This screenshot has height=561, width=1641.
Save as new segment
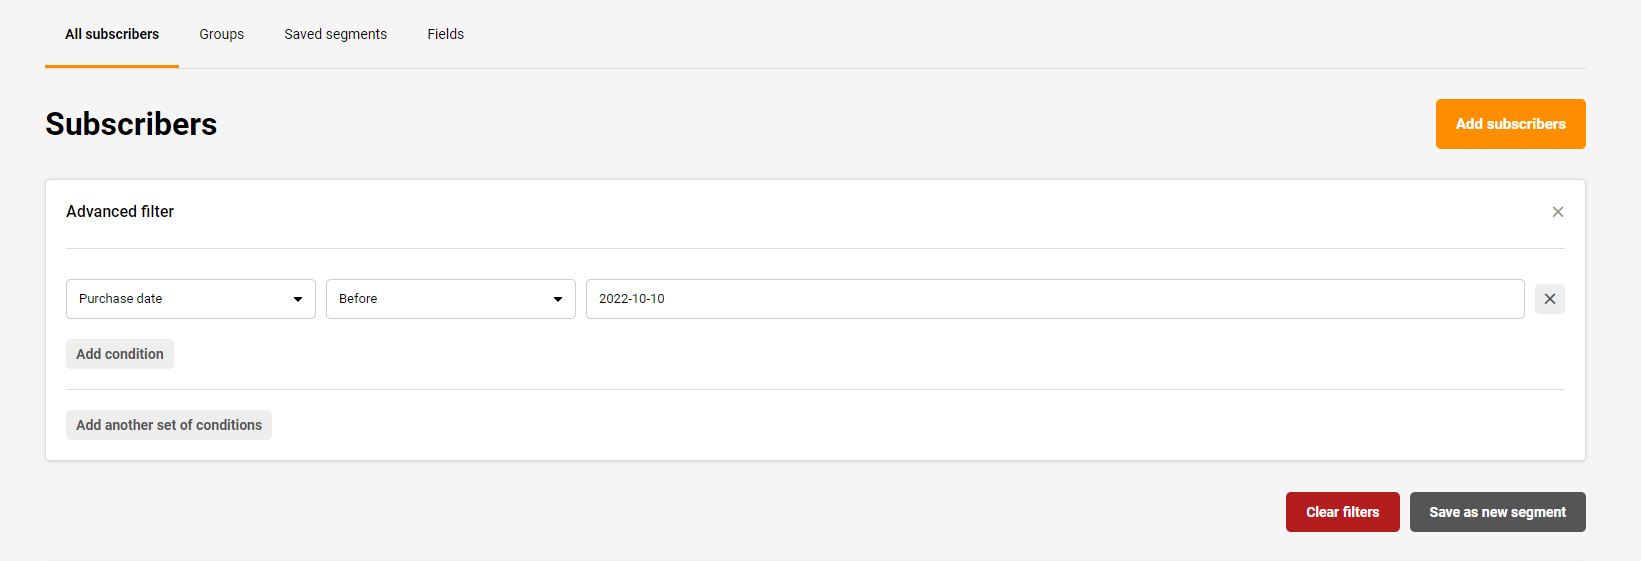[1497, 512]
